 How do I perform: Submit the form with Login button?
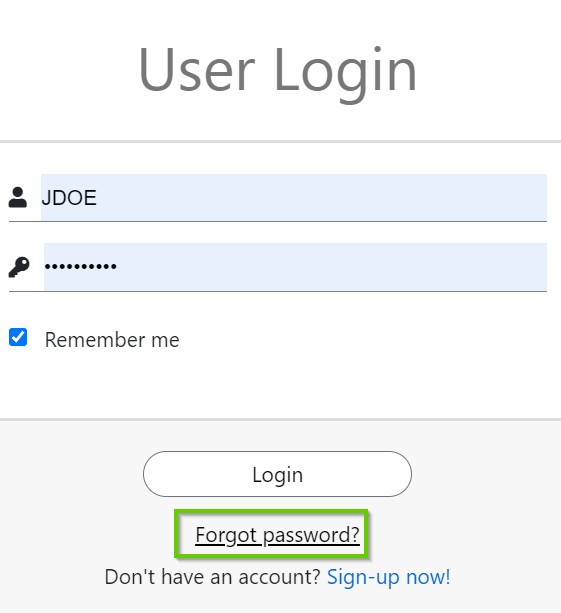pyautogui.click(x=277, y=474)
